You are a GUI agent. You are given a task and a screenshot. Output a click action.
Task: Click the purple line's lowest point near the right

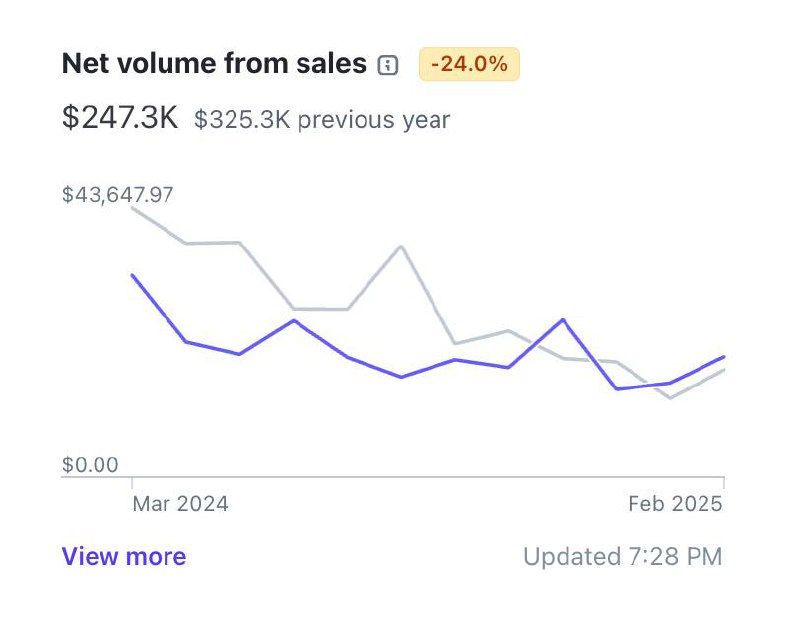[617, 388]
